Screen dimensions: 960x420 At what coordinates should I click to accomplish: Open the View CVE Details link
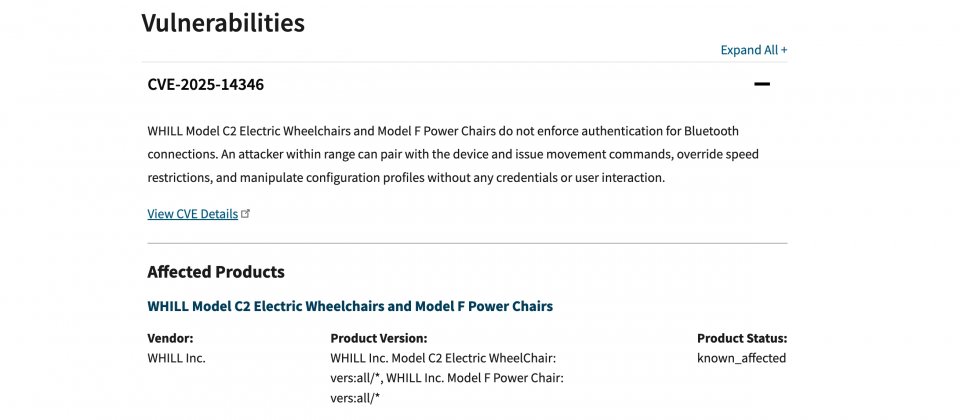click(x=192, y=213)
